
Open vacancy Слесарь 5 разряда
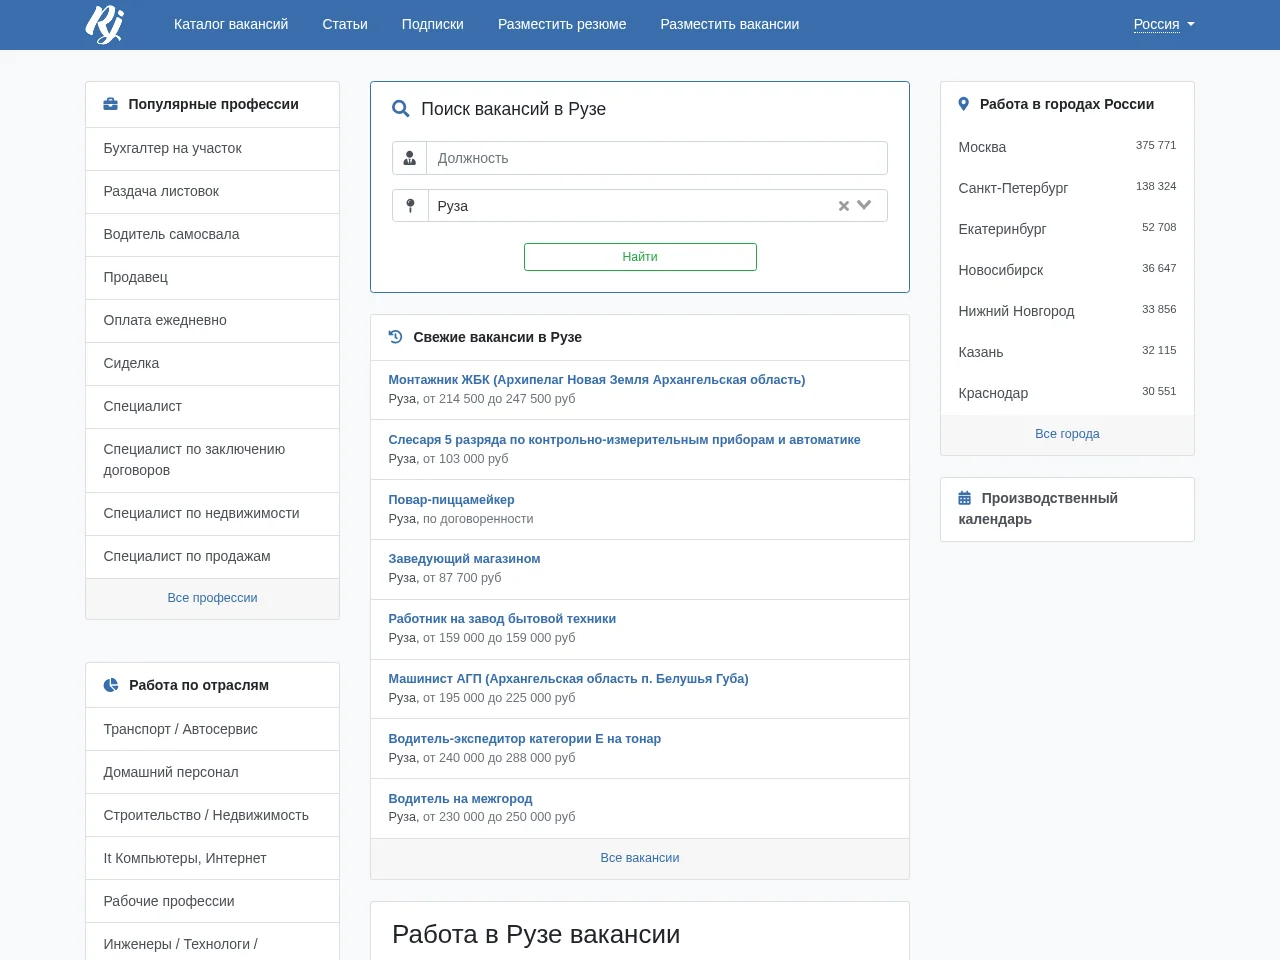click(624, 440)
